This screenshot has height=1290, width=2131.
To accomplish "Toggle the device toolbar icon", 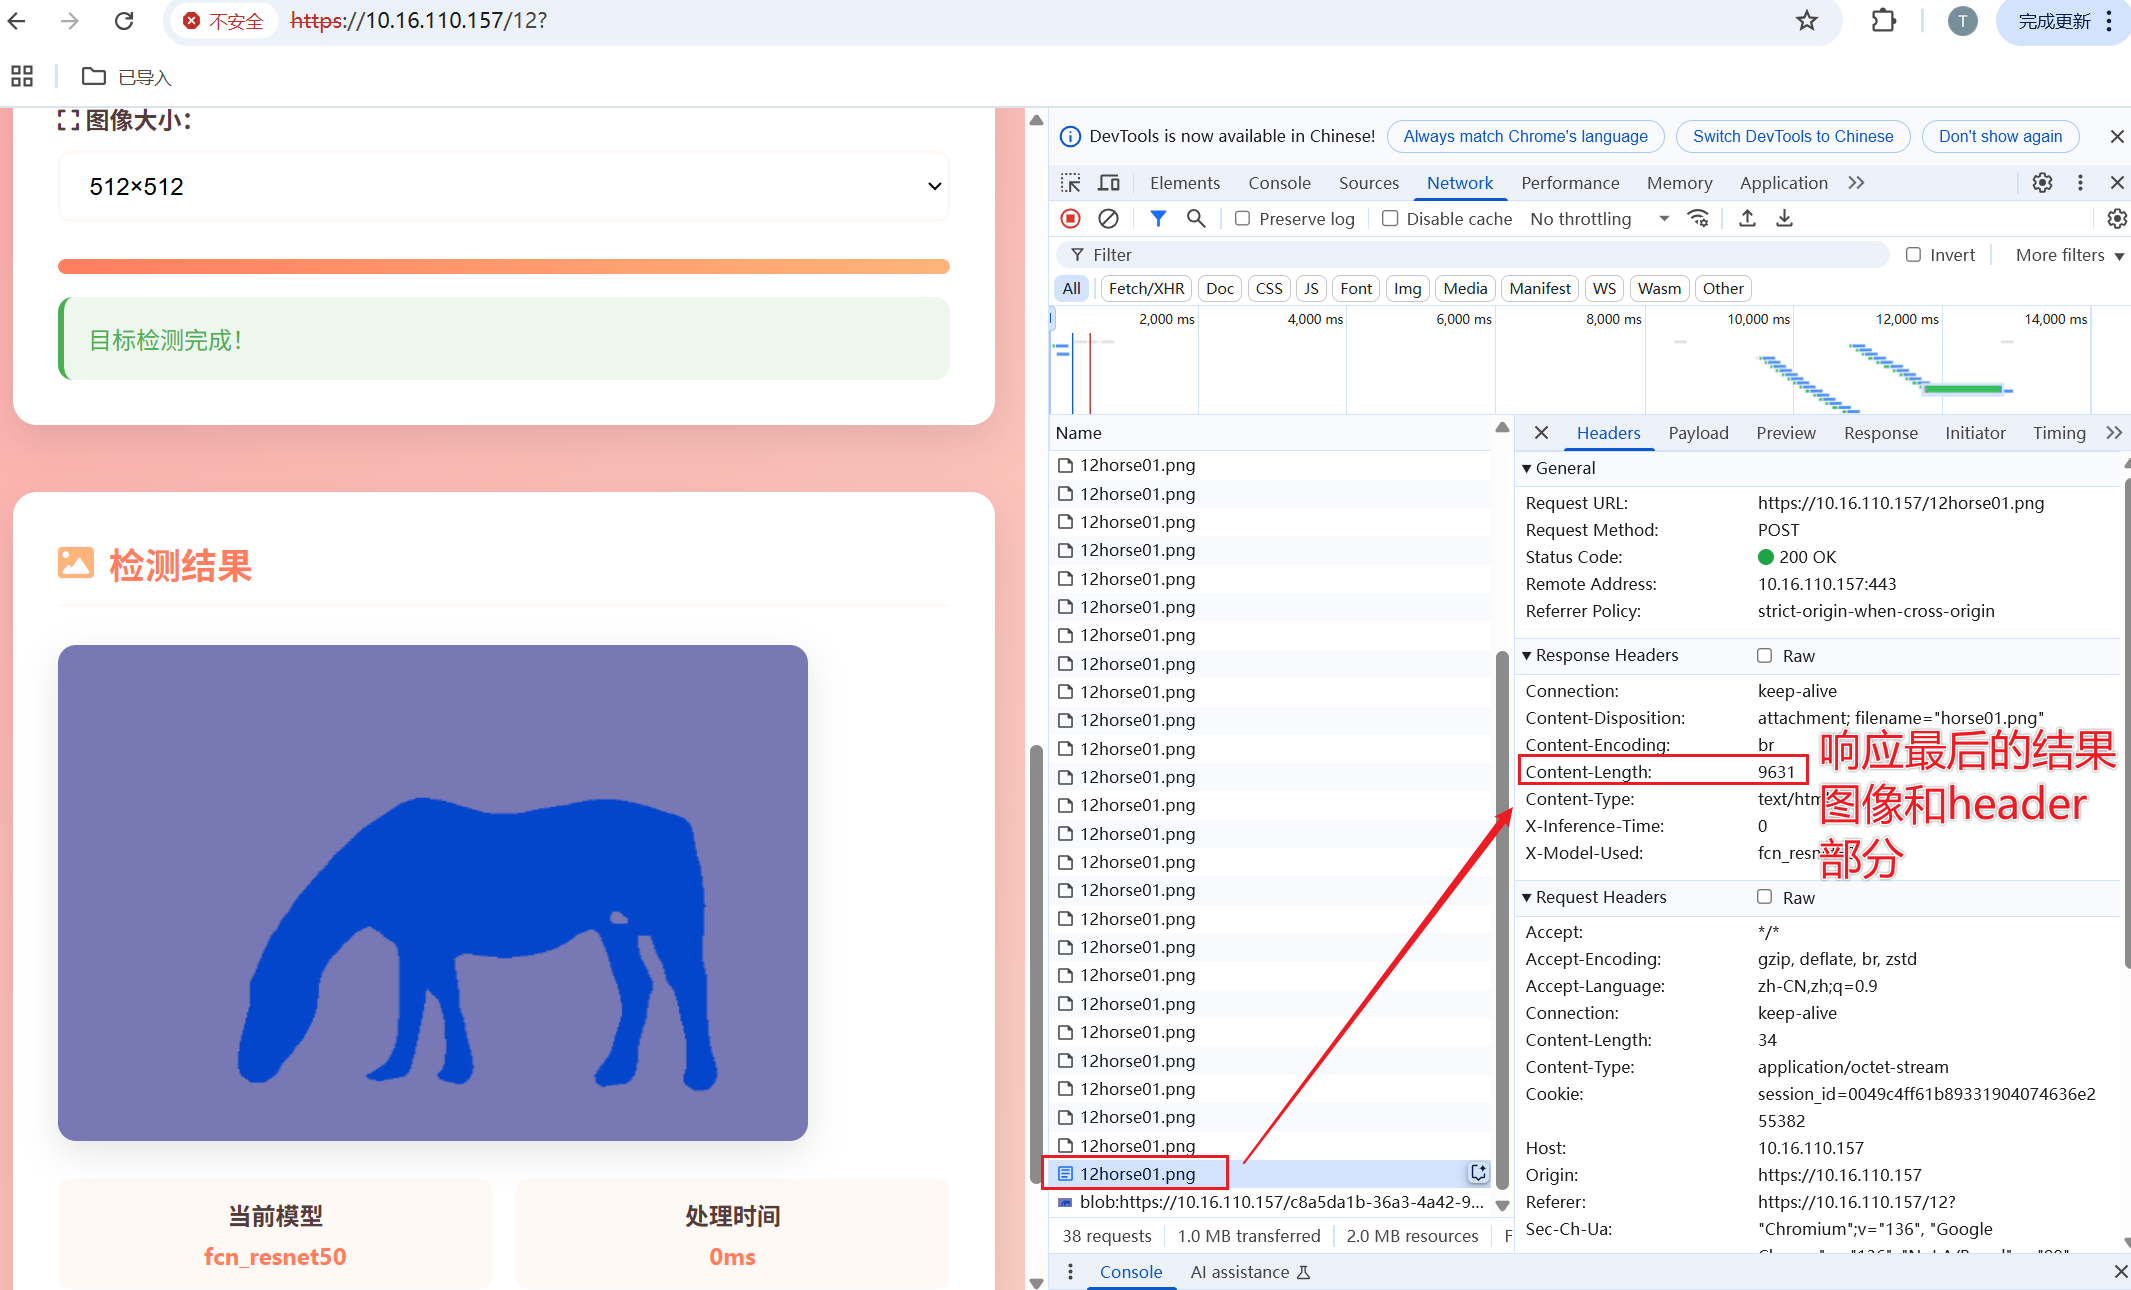I will pos(1109,183).
